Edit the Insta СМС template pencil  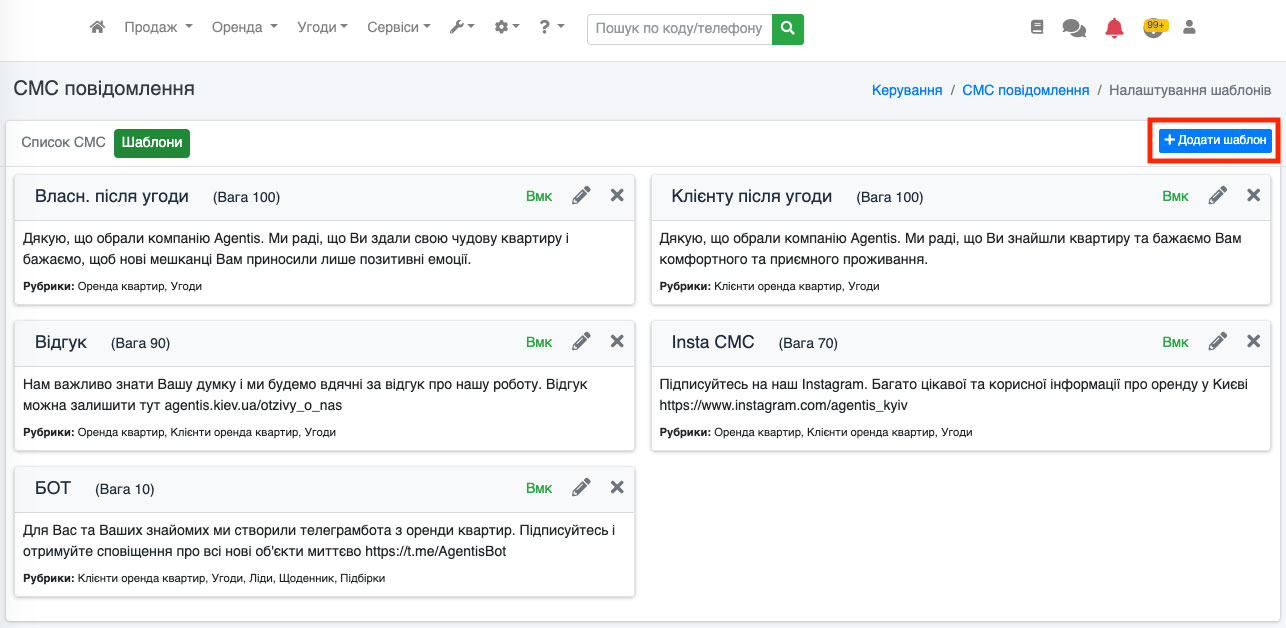(x=1217, y=342)
